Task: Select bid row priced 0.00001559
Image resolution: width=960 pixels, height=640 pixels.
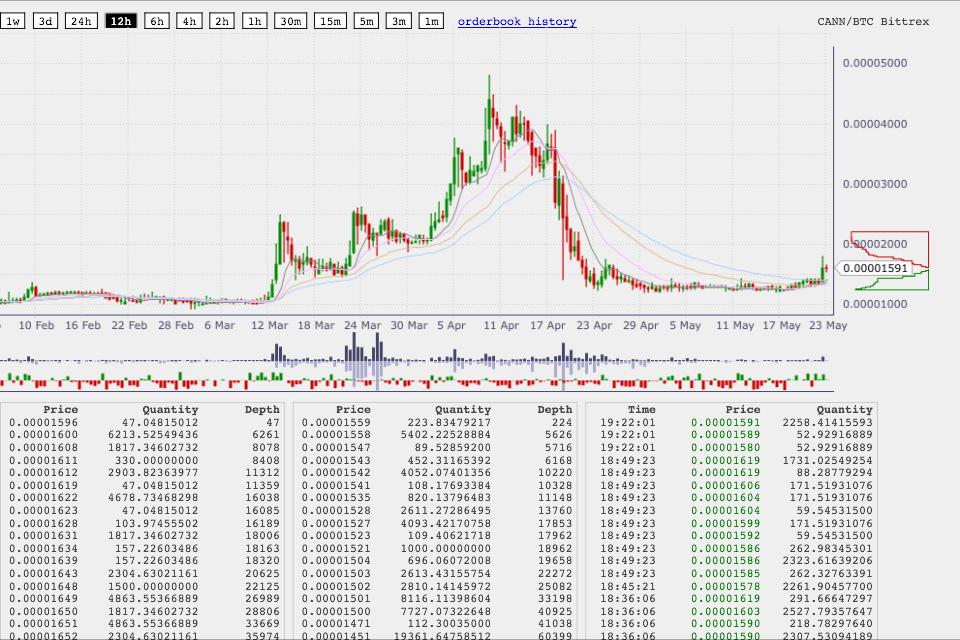Action: tap(437, 422)
